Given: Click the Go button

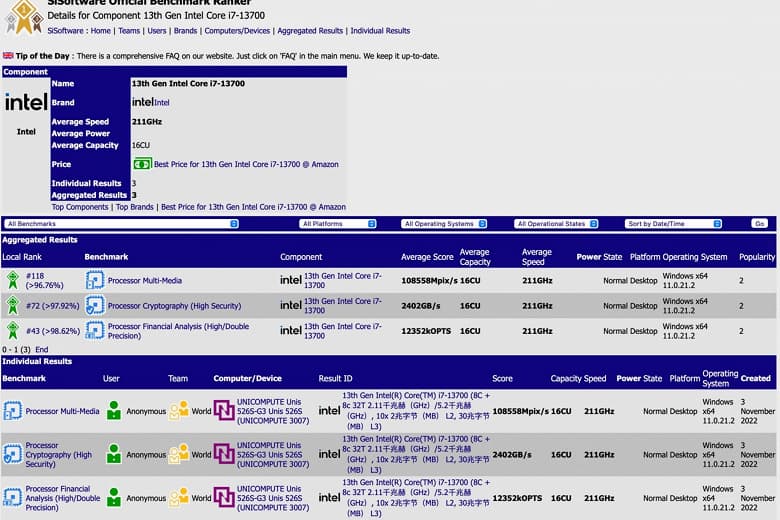Looking at the screenshot, I should [760, 224].
